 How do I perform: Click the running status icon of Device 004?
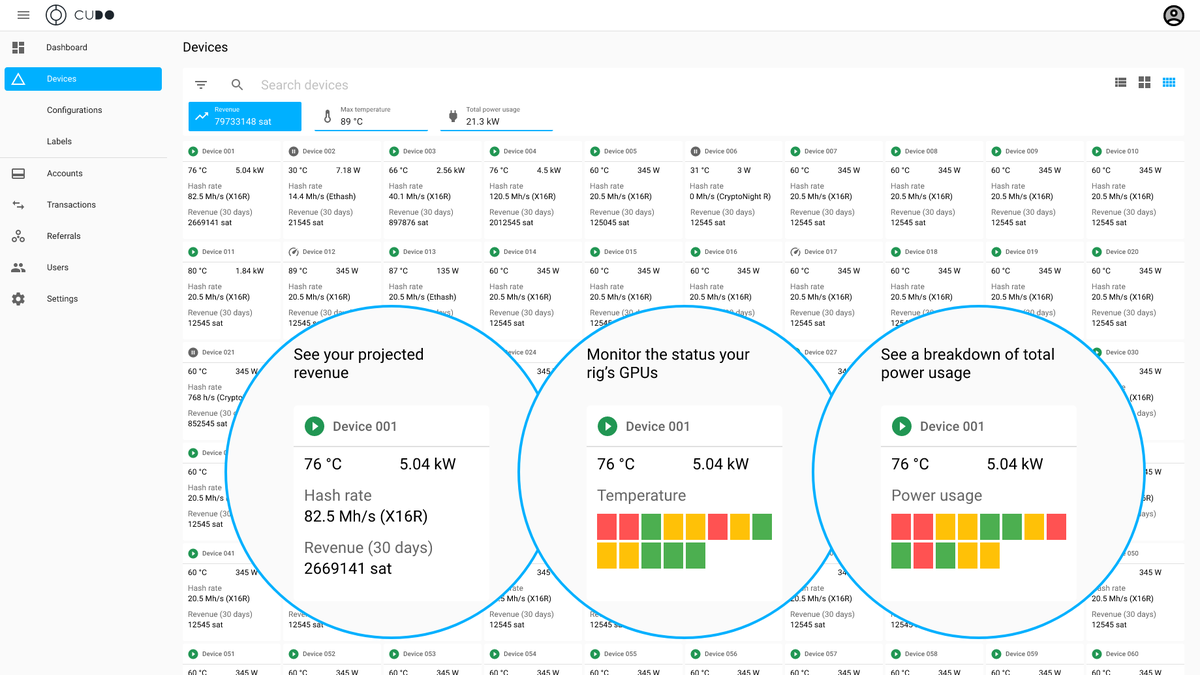494,151
